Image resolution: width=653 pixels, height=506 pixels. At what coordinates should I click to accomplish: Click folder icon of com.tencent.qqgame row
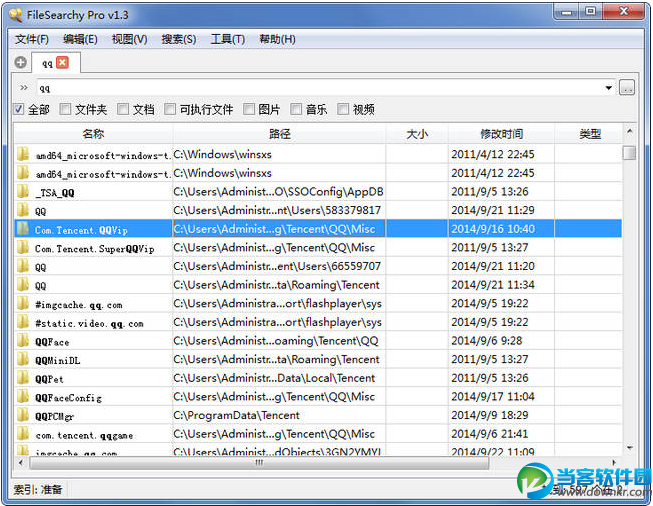pyautogui.click(x=23, y=434)
